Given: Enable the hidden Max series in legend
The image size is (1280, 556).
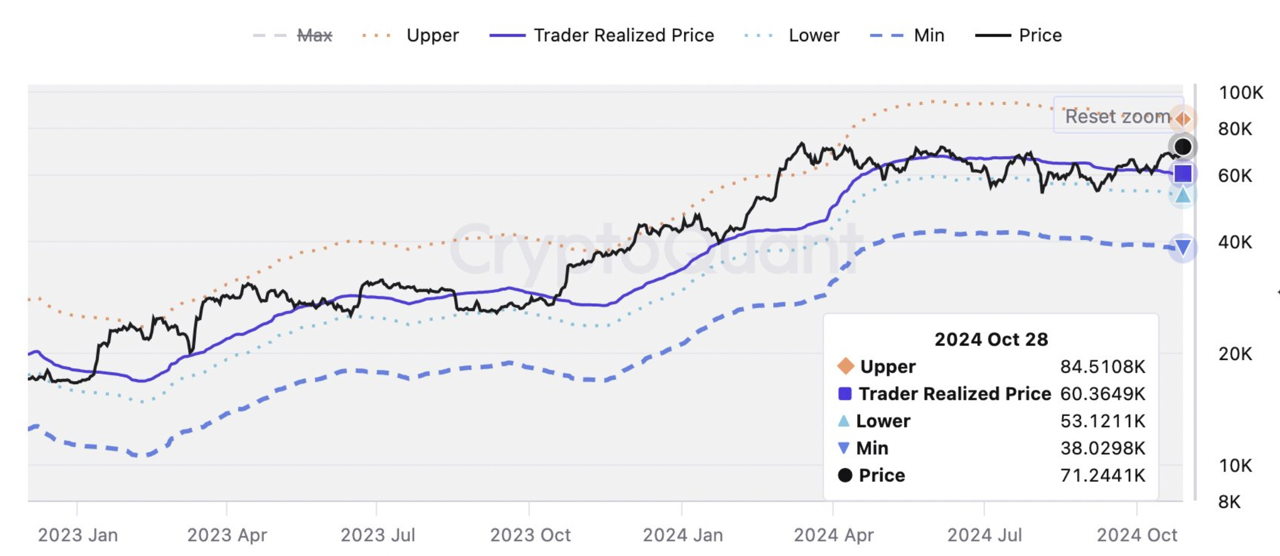Looking at the screenshot, I should (292, 35).
